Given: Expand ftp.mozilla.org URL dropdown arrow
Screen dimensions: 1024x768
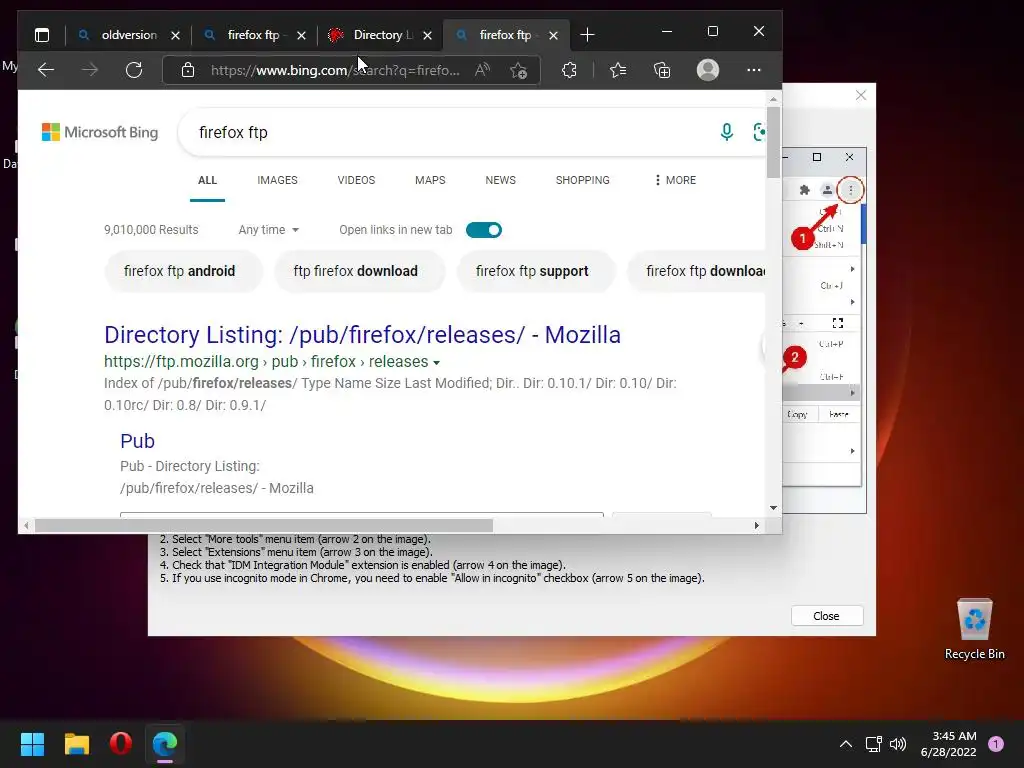Looking at the screenshot, I should (436, 362).
